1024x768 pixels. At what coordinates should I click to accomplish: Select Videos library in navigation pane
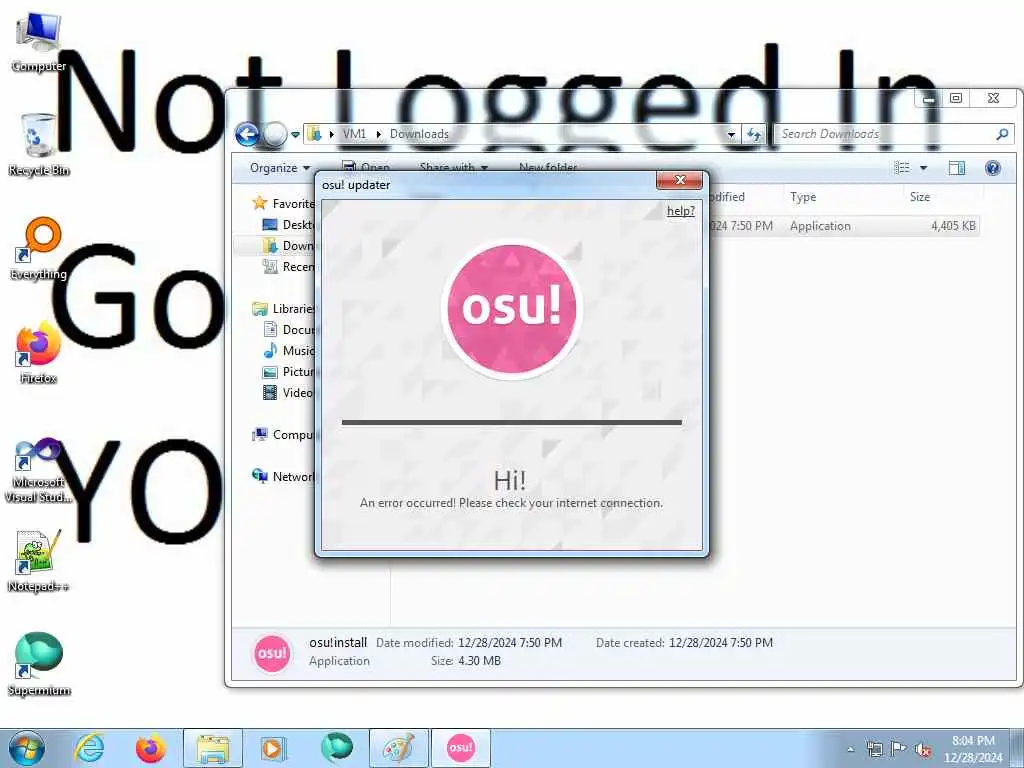[x=288, y=392]
